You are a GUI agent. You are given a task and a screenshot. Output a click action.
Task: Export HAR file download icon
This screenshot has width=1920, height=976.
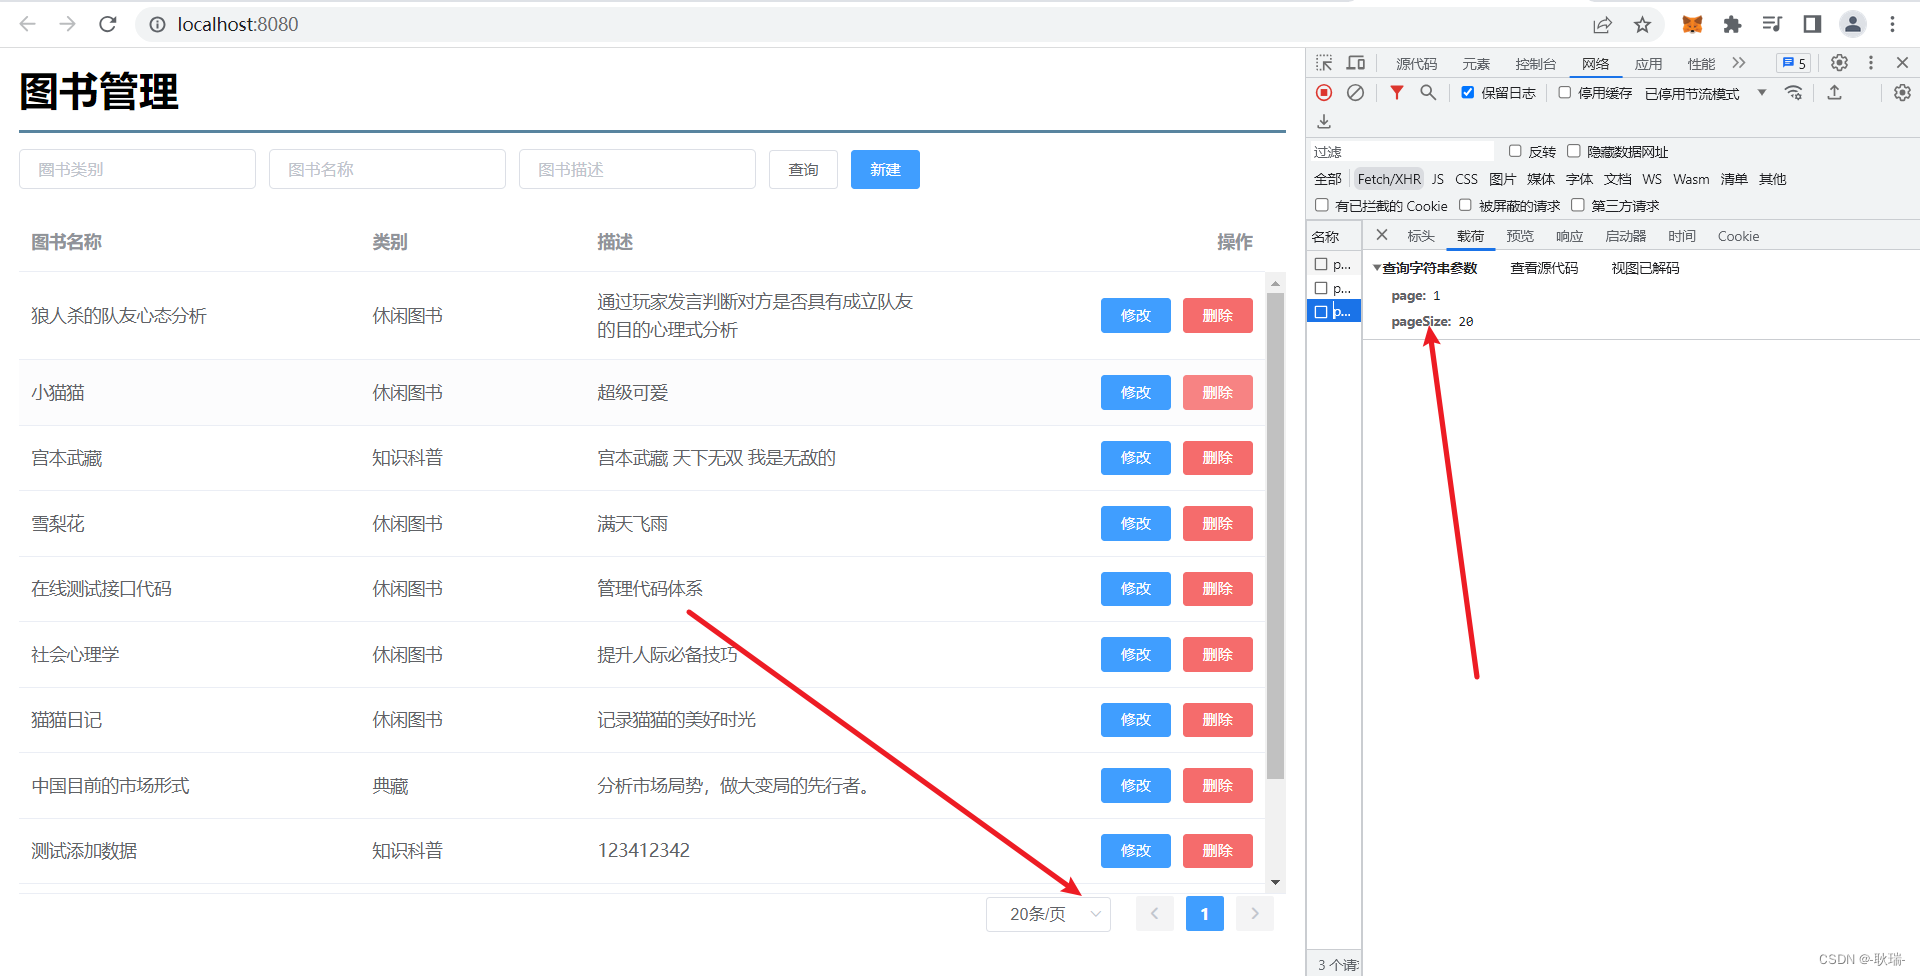[x=1324, y=122]
